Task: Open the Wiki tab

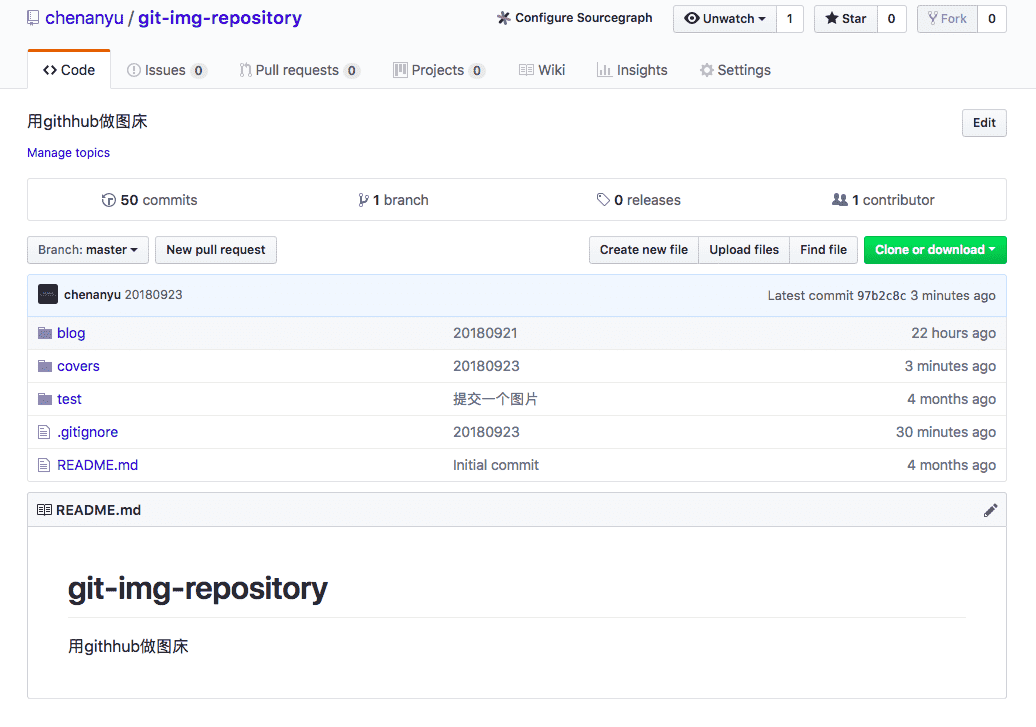Action: (542, 70)
